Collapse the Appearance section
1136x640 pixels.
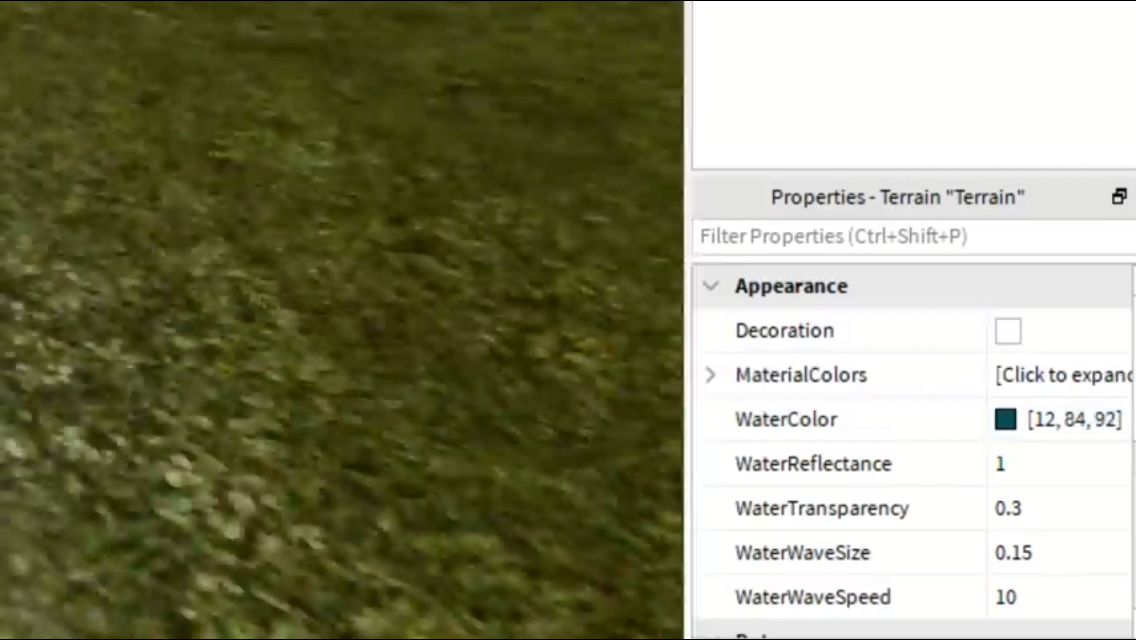tap(711, 286)
